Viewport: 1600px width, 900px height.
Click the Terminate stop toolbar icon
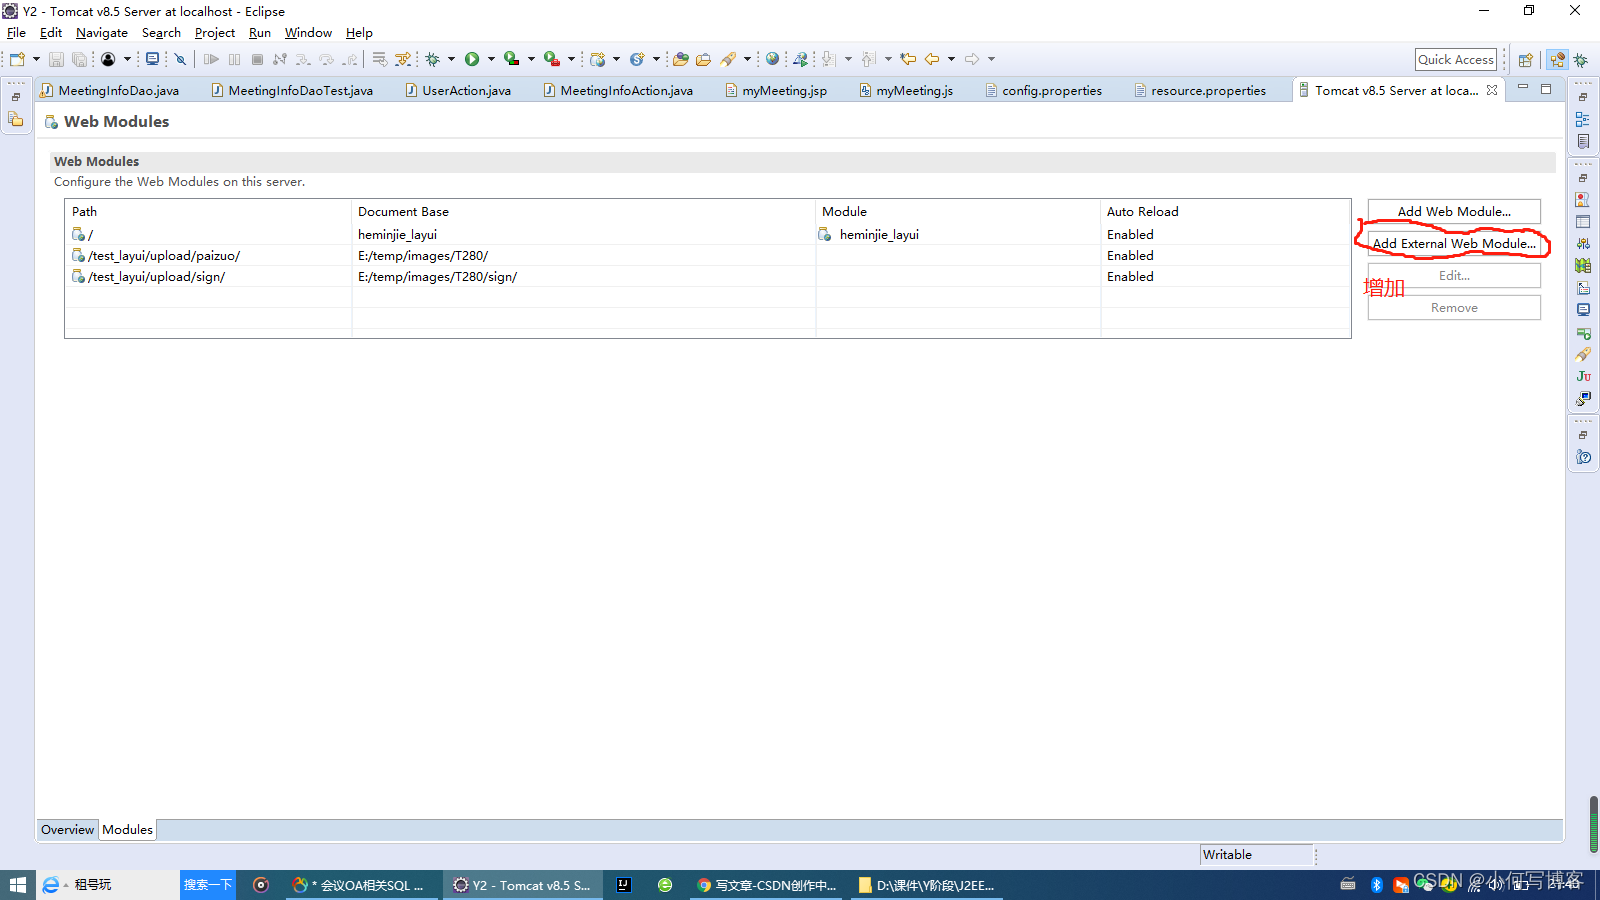coord(257,59)
